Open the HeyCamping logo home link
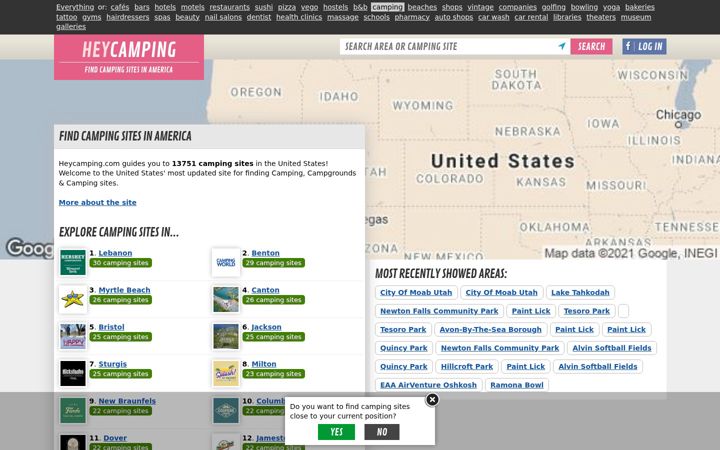The height and width of the screenshot is (450, 720). coord(129,57)
